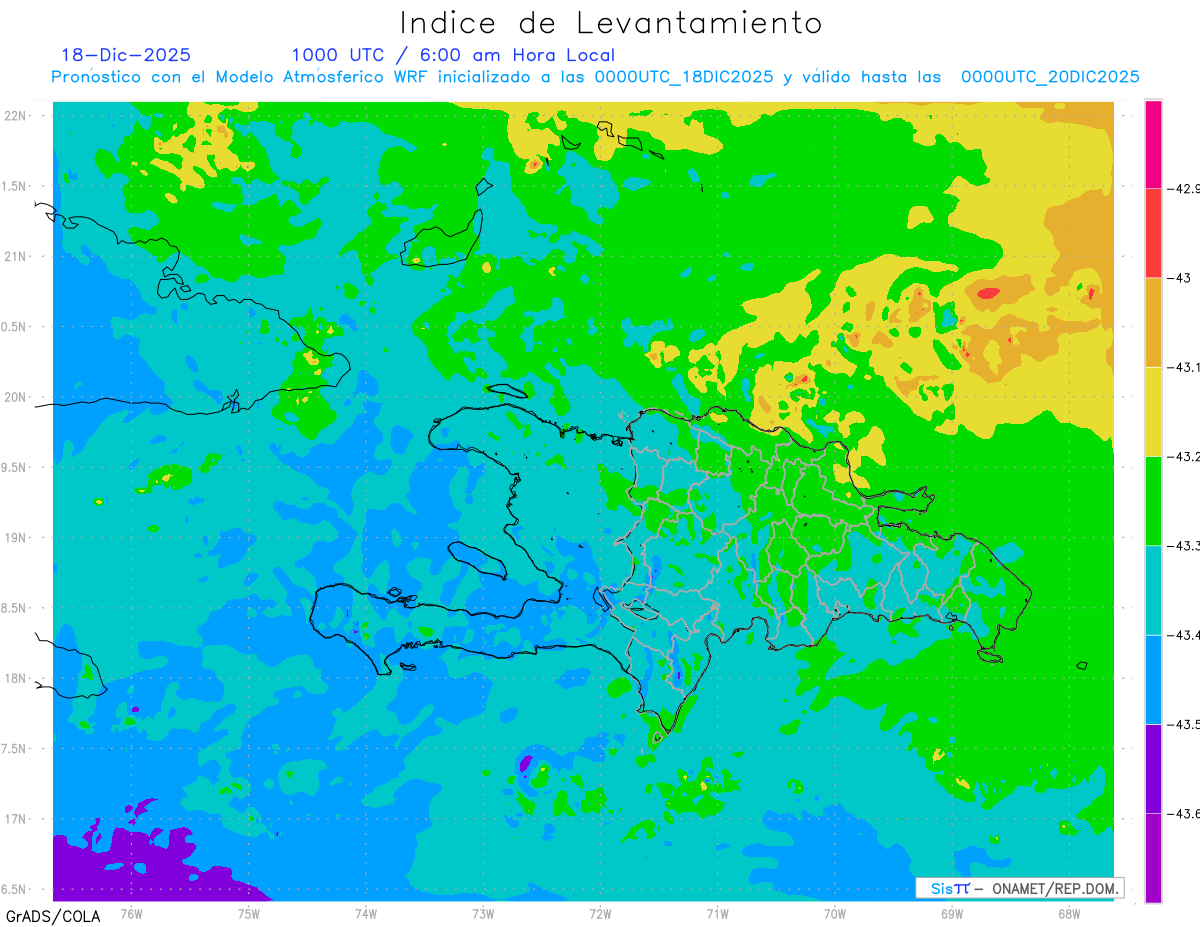1200x927 pixels.
Task: Select red legend segment between -42.9 and -43
Action: (x=1153, y=233)
